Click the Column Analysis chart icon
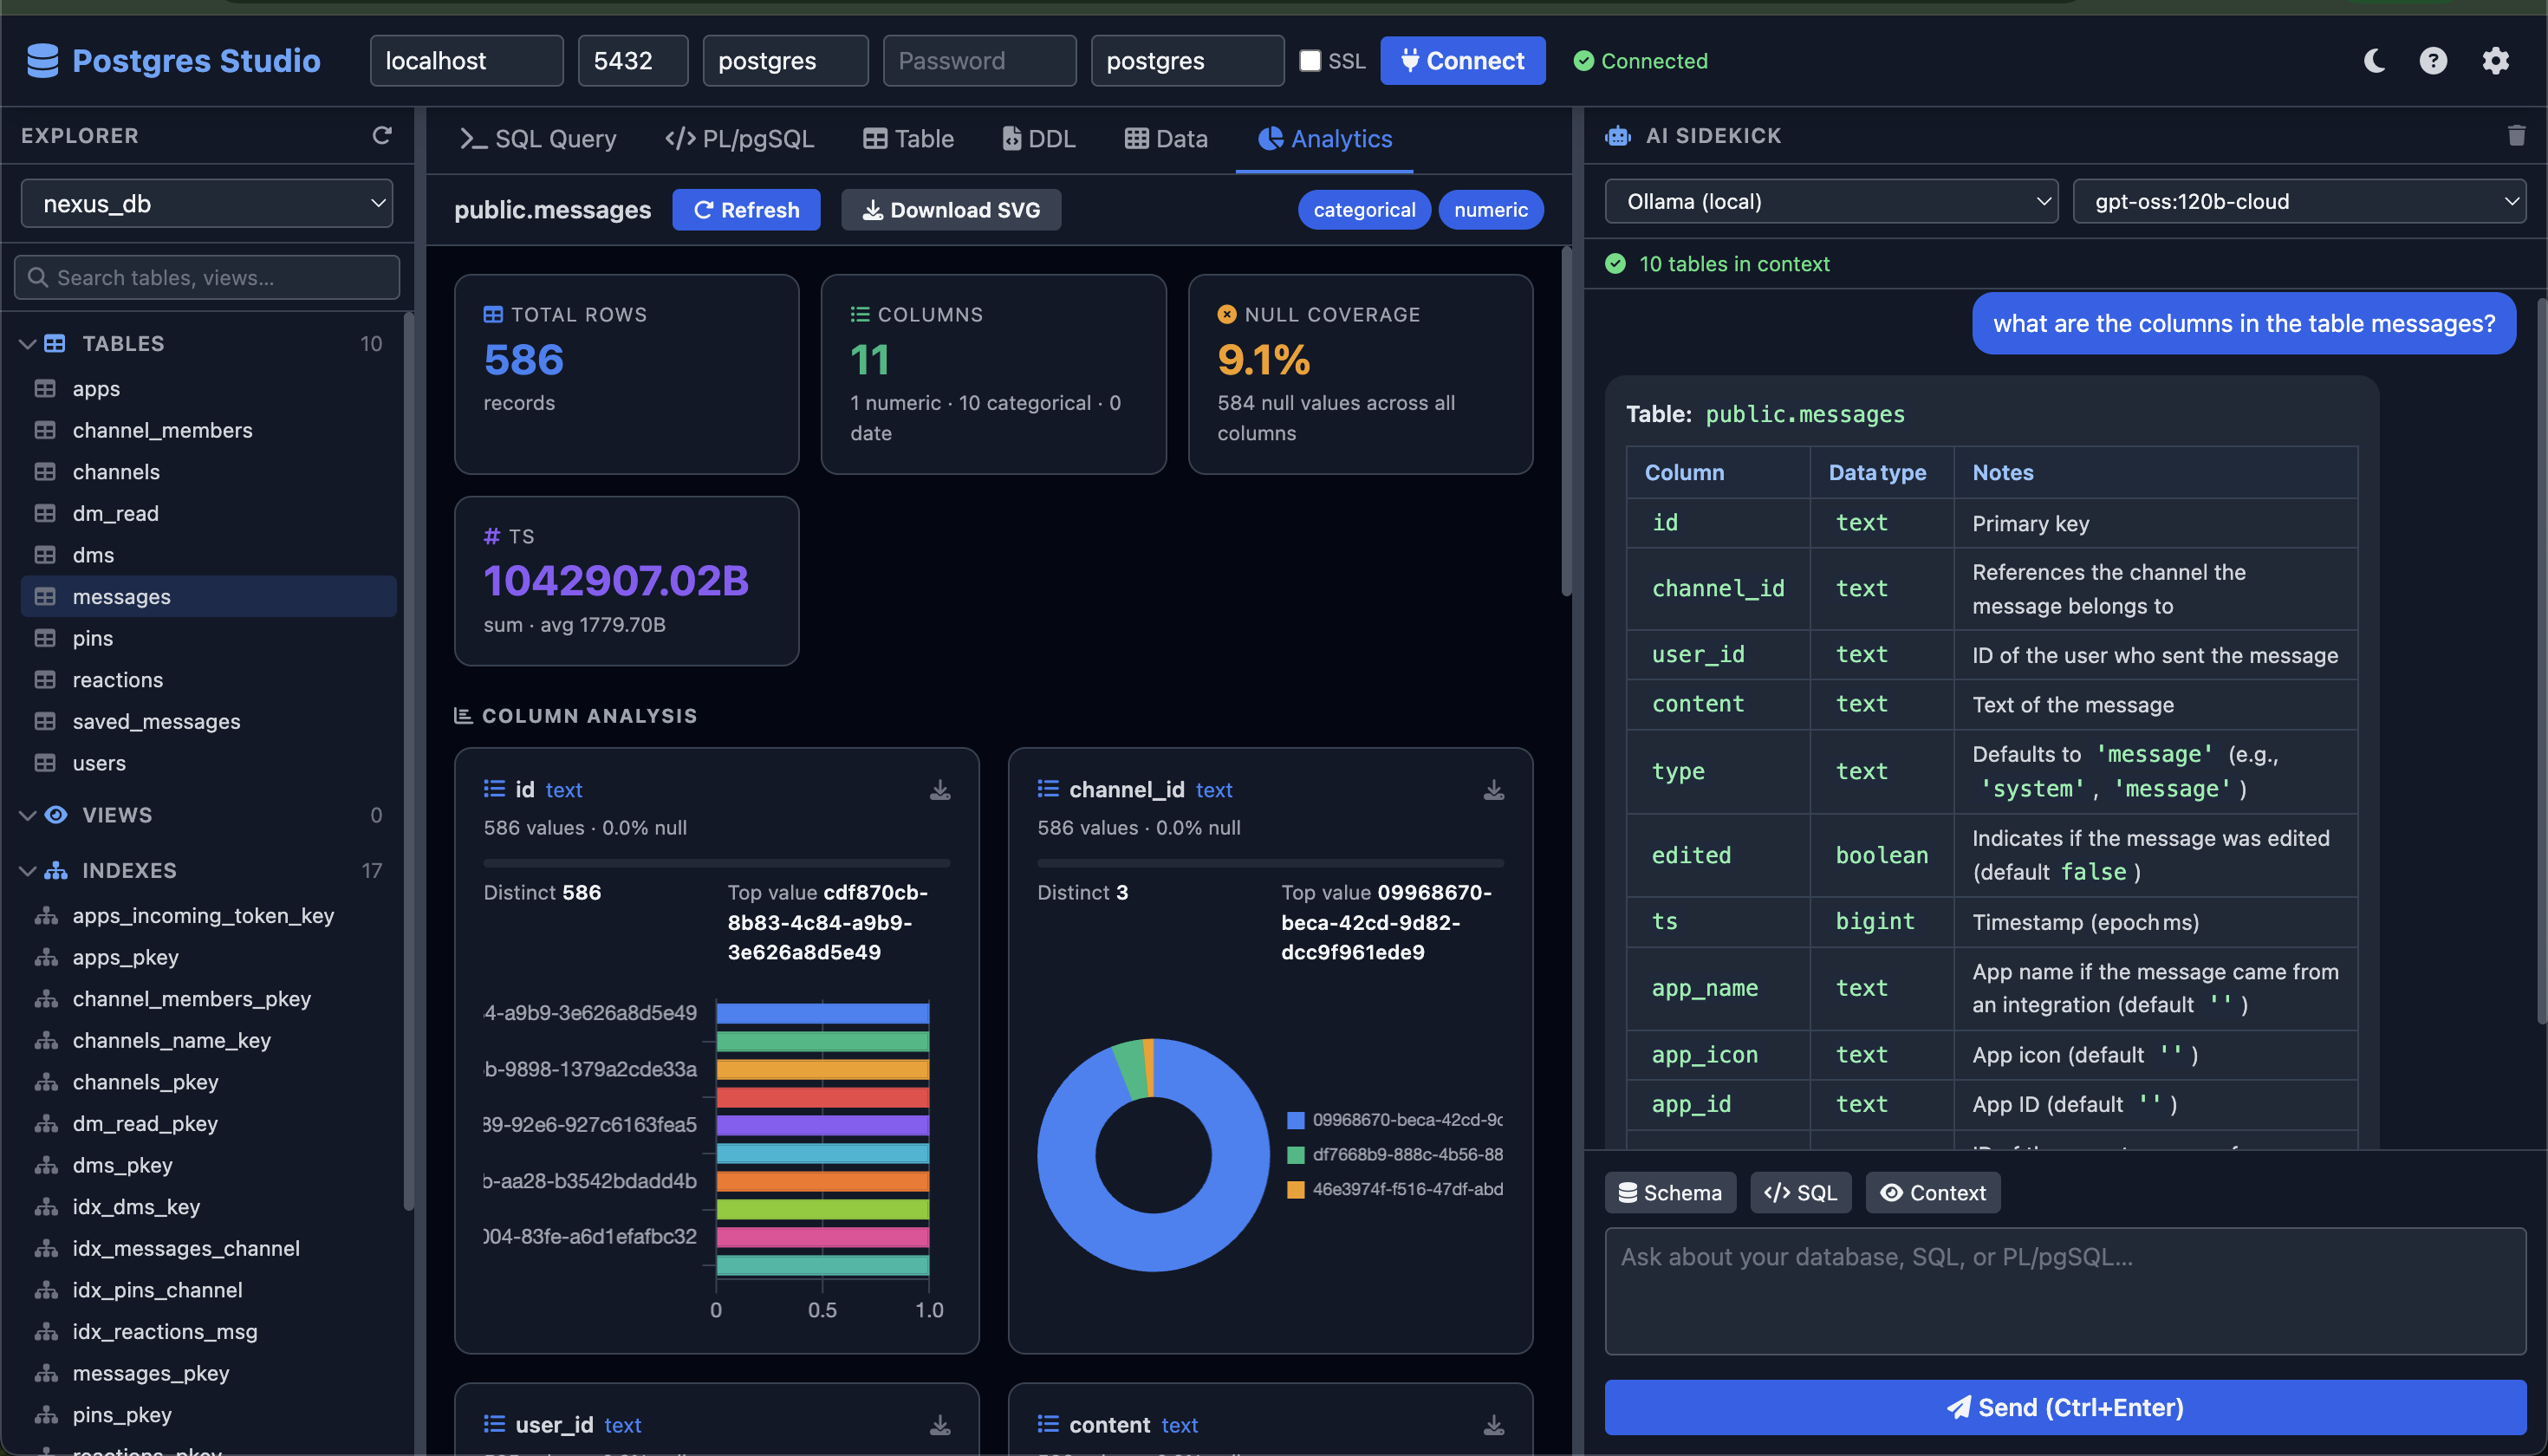 coord(463,715)
